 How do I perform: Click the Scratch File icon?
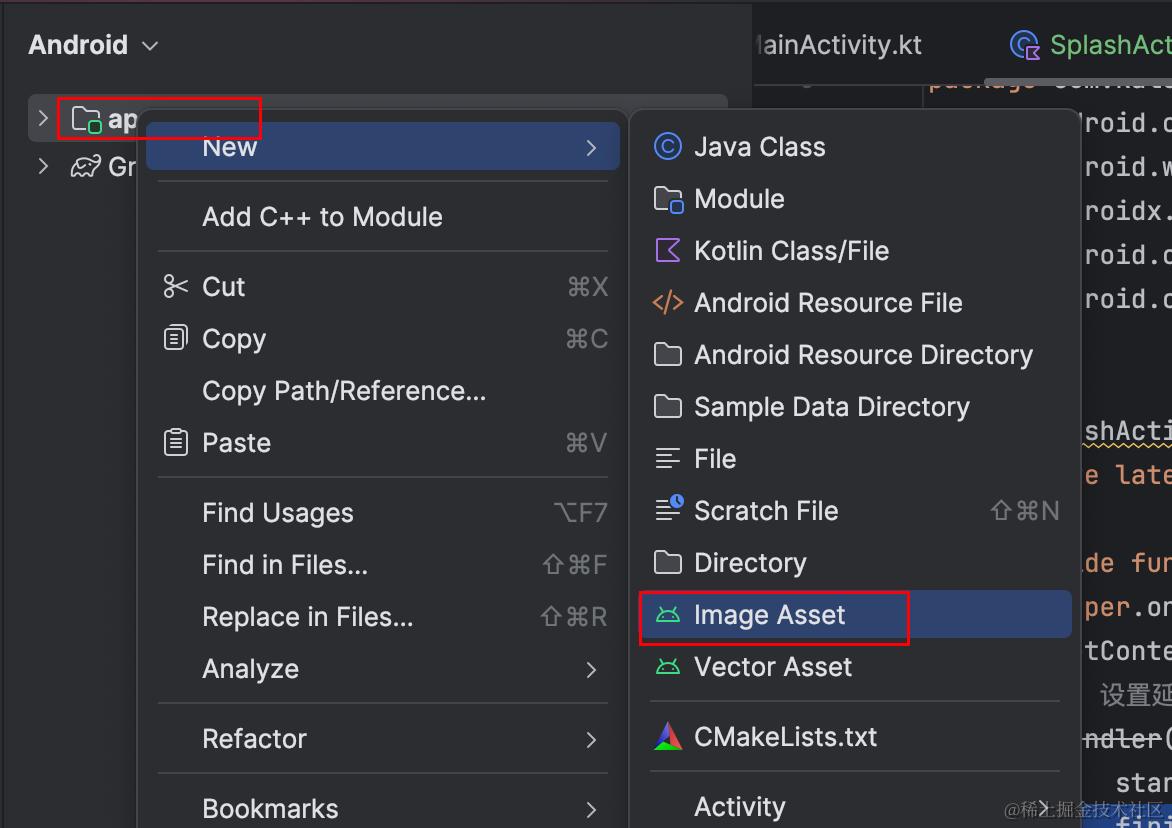[x=667, y=510]
